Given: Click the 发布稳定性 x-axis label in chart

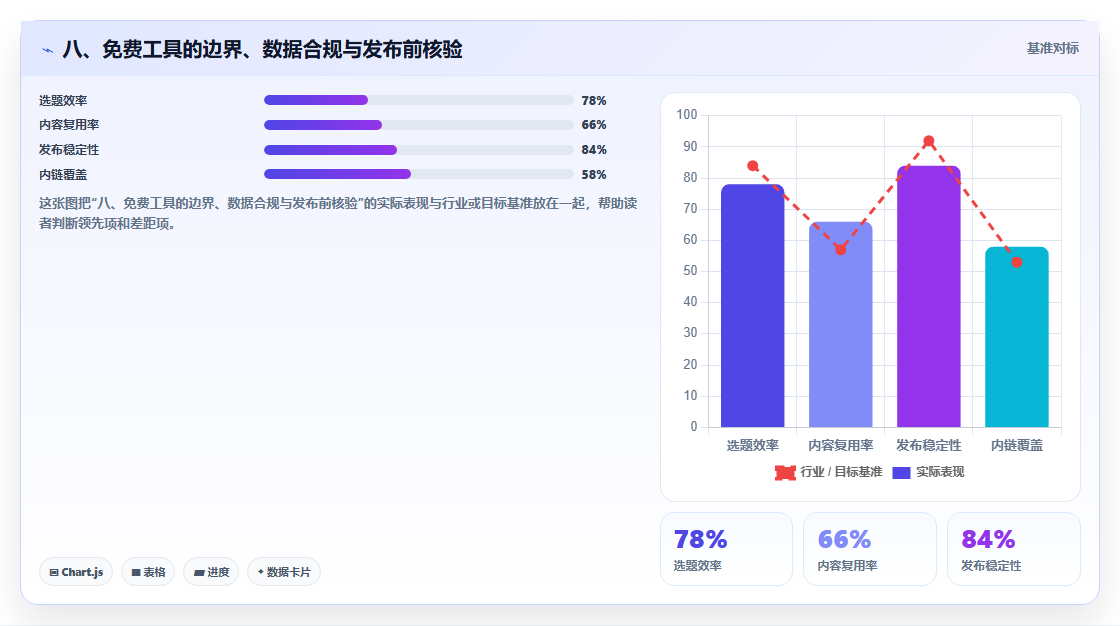Looking at the screenshot, I should point(929,445).
